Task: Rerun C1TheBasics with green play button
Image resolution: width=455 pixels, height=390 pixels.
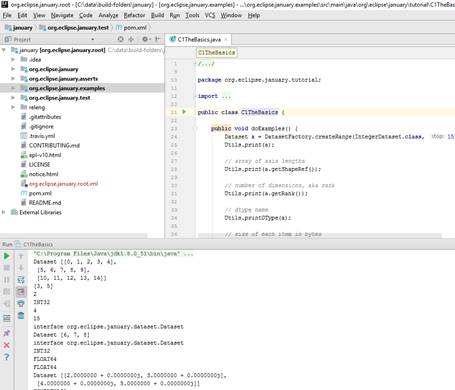Action: coord(6,256)
